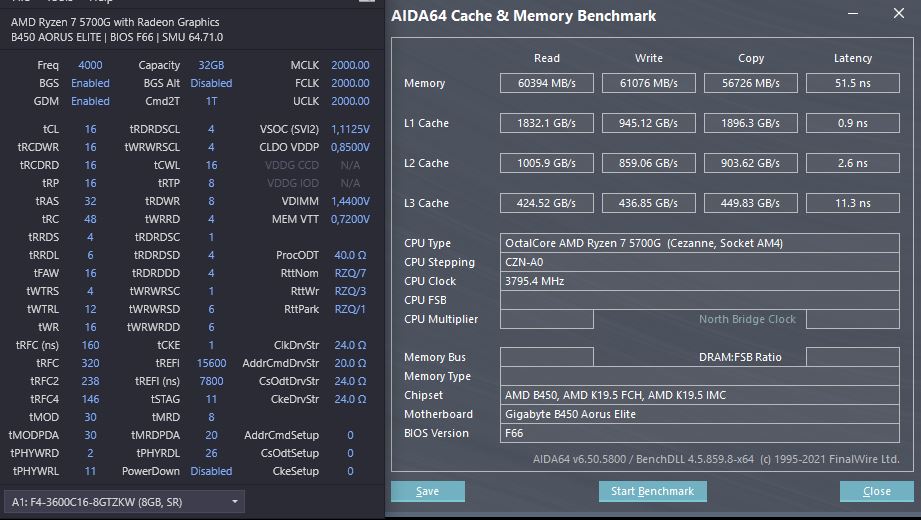Click the empty DRAM:FSB Ratio box
The width and height of the screenshot is (921, 520).
point(852,357)
